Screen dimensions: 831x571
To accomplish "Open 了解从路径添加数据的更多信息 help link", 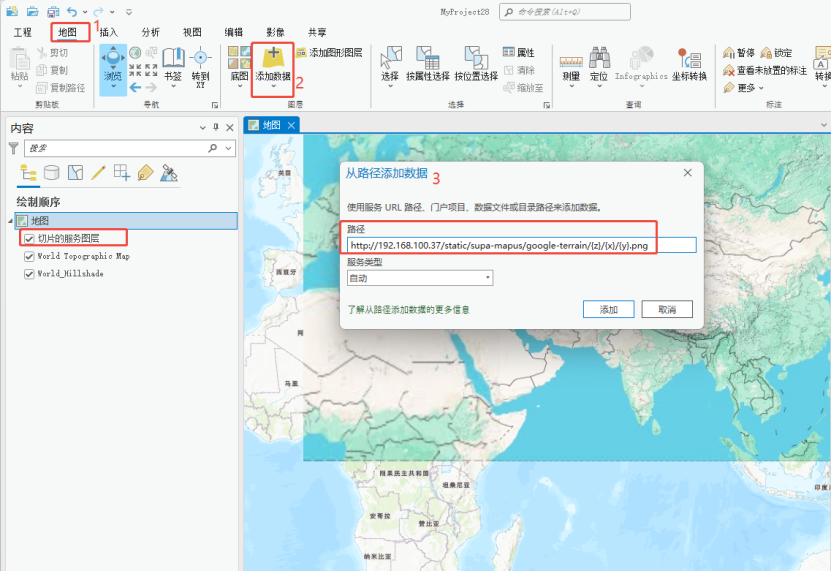I will pos(408,310).
